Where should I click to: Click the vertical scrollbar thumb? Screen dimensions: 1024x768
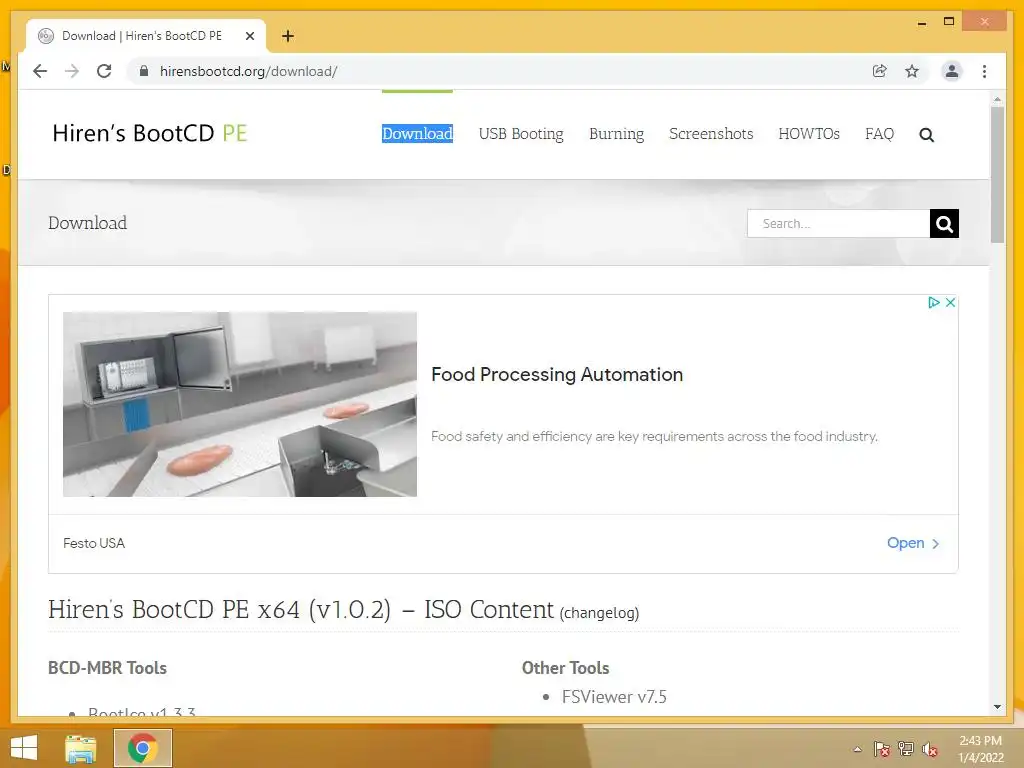(997, 175)
